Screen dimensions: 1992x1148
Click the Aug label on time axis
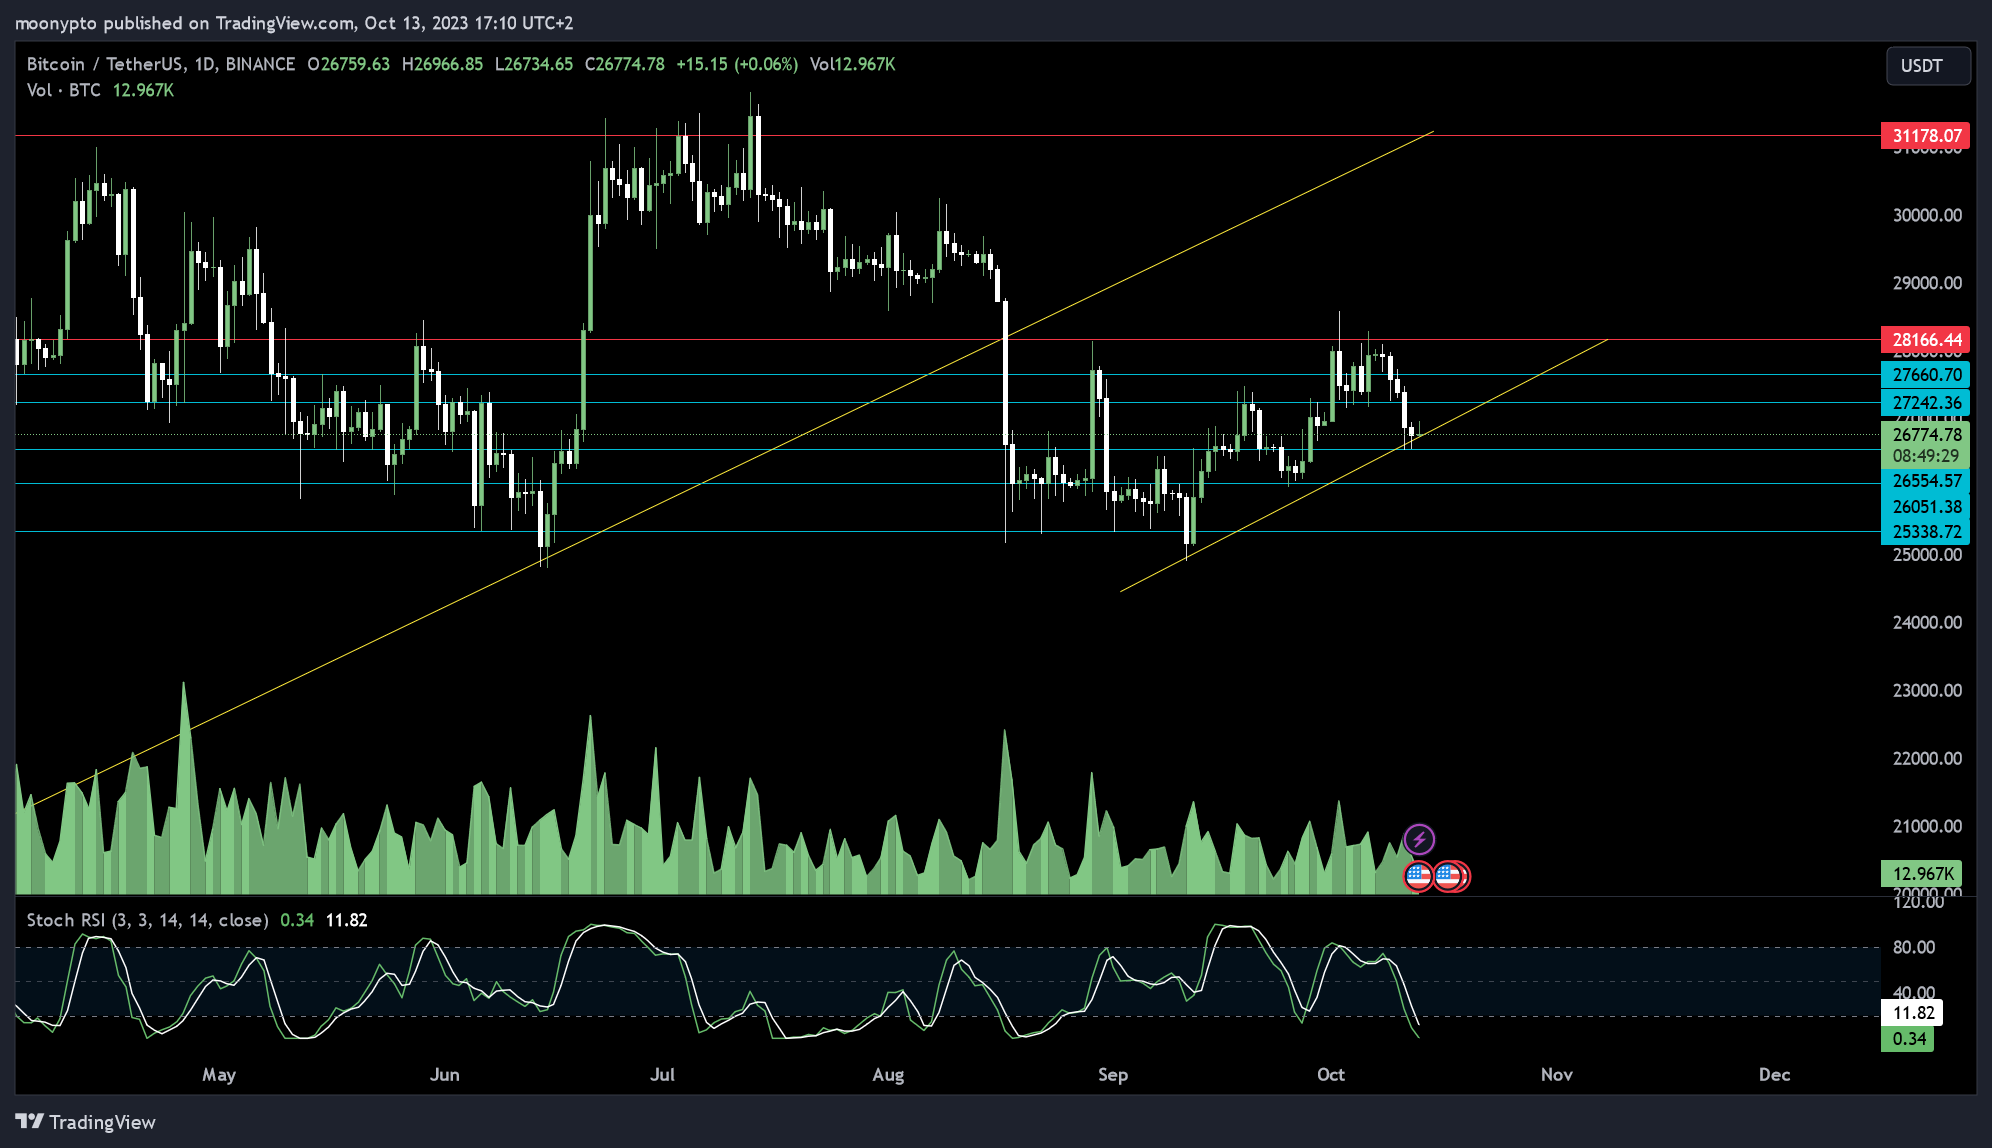(x=888, y=1075)
